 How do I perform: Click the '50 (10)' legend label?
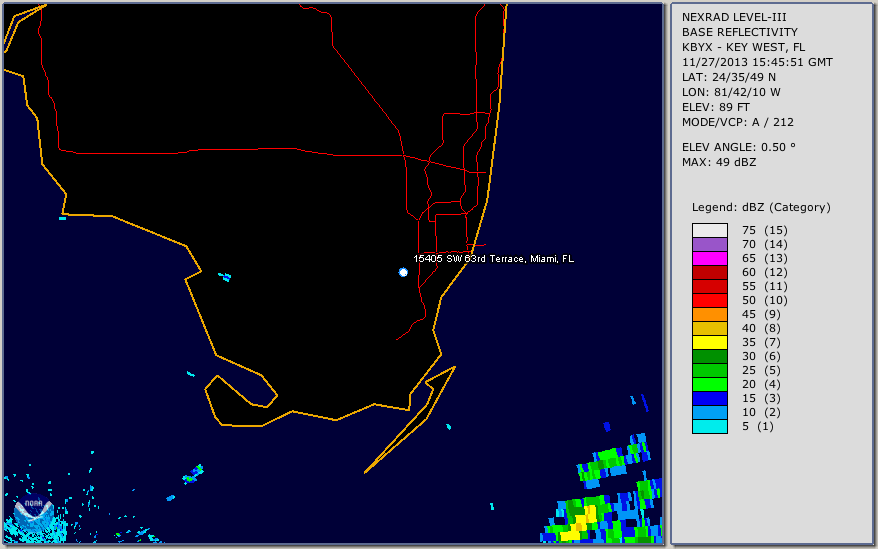pos(765,300)
